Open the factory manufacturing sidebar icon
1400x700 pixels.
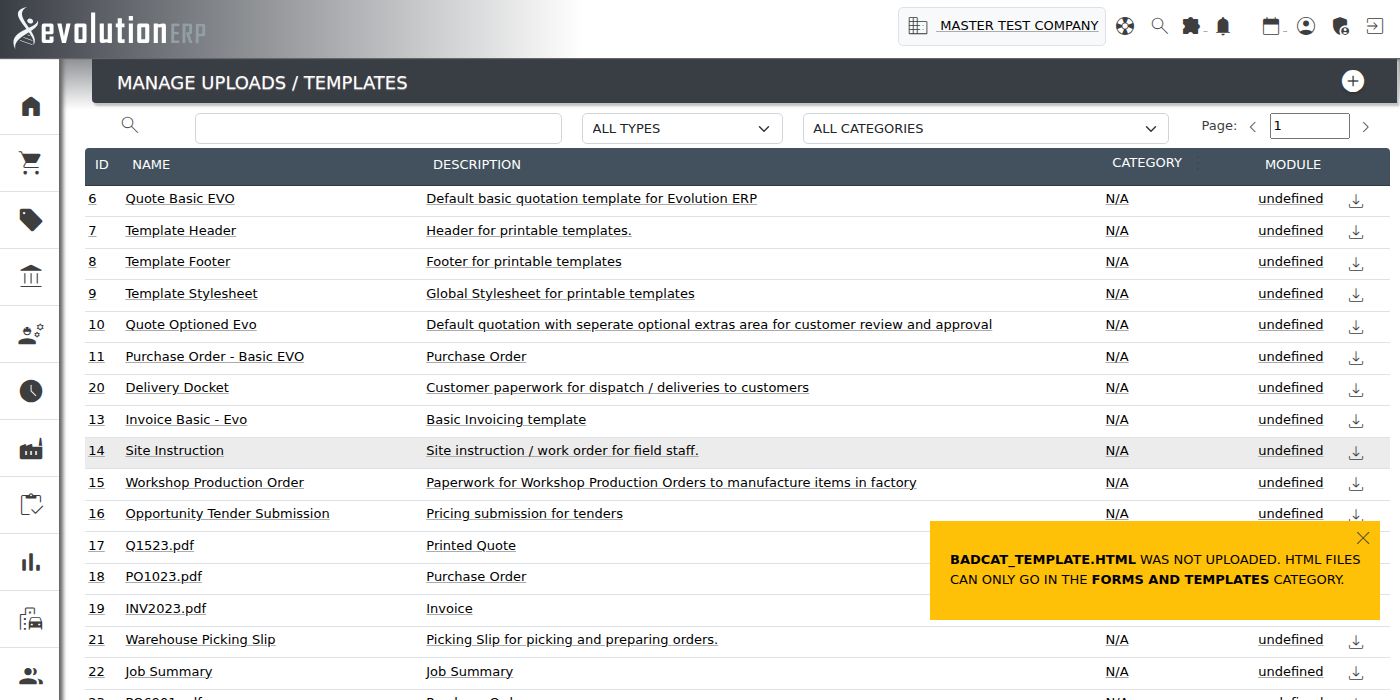point(31,448)
